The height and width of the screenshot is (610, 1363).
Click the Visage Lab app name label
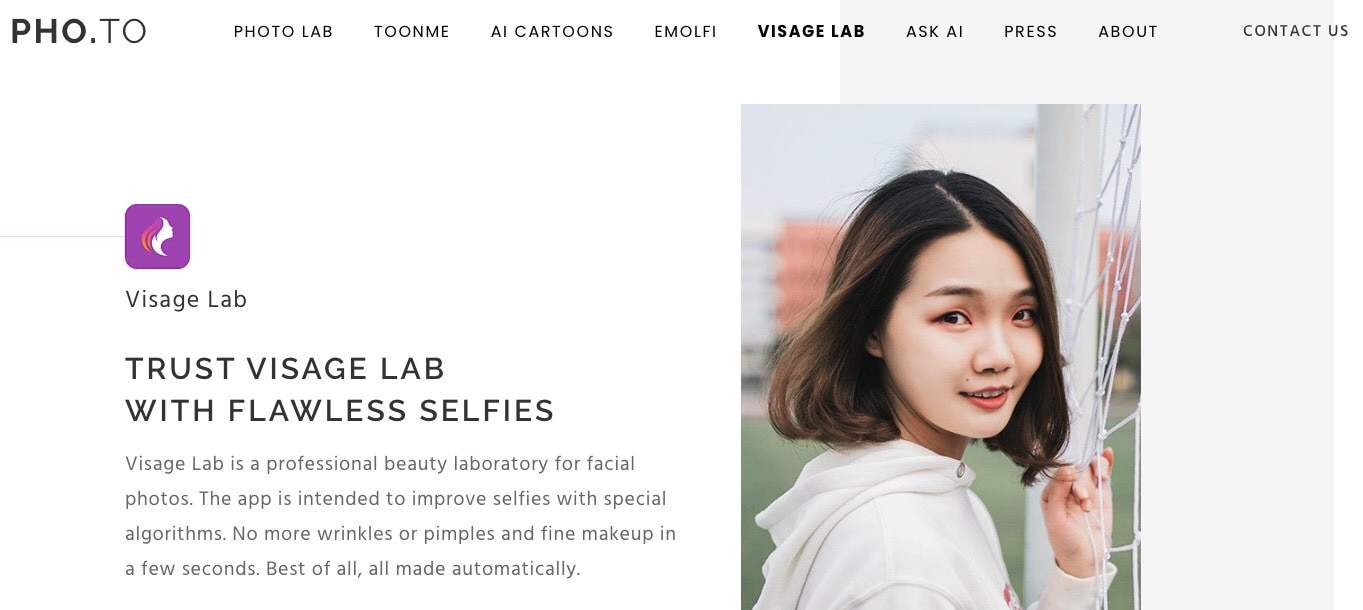[186, 299]
